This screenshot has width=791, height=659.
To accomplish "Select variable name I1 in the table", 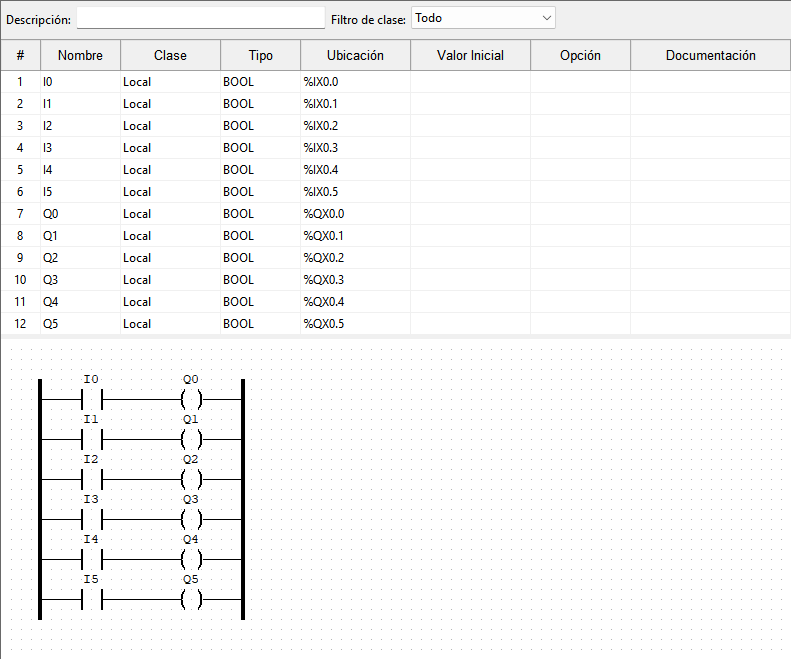I will coord(80,104).
